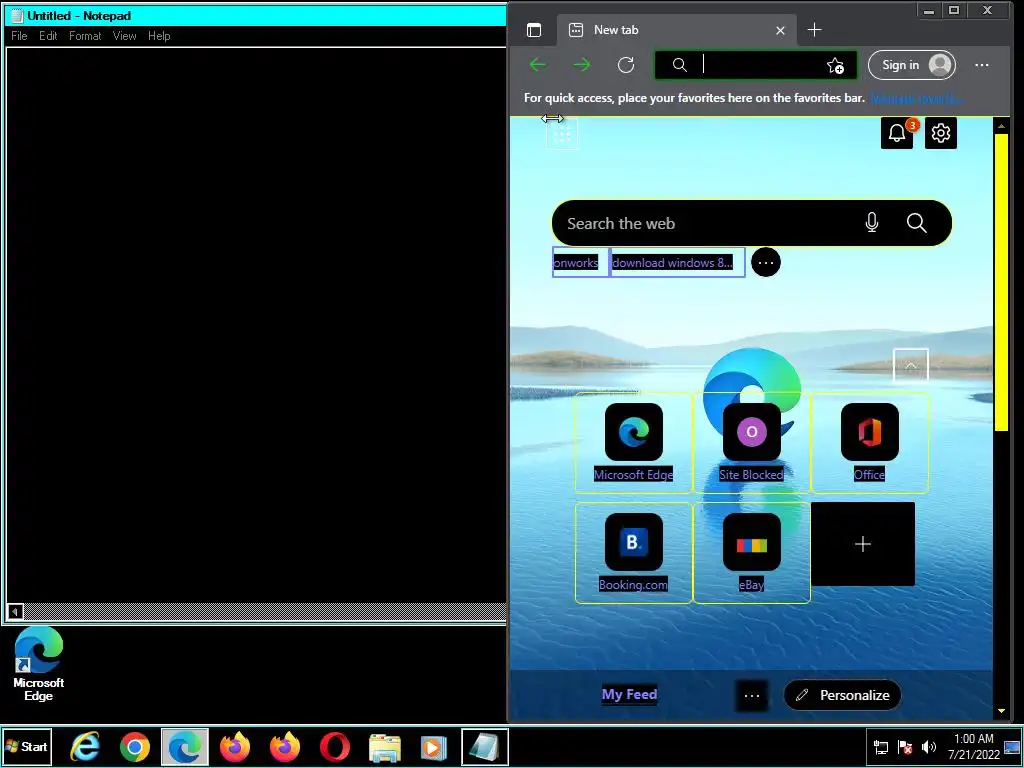Select the download windows 8 suggestion
This screenshot has height=768, width=1024.
point(677,263)
